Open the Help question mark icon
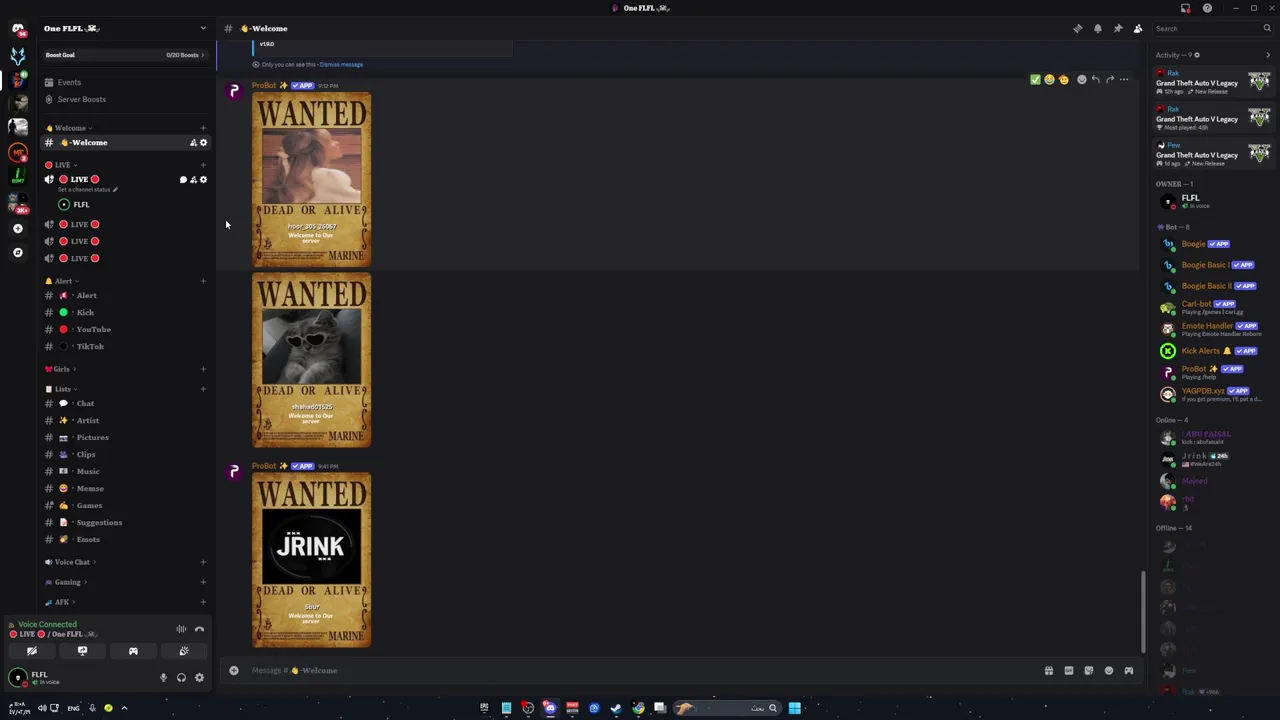Image resolution: width=1280 pixels, height=720 pixels. coord(1207,8)
